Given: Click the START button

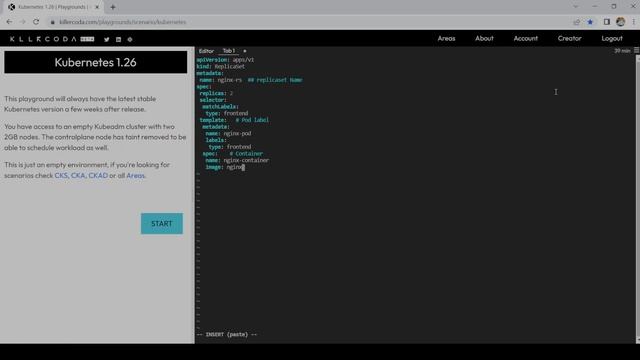Looking at the screenshot, I should coord(162,223).
